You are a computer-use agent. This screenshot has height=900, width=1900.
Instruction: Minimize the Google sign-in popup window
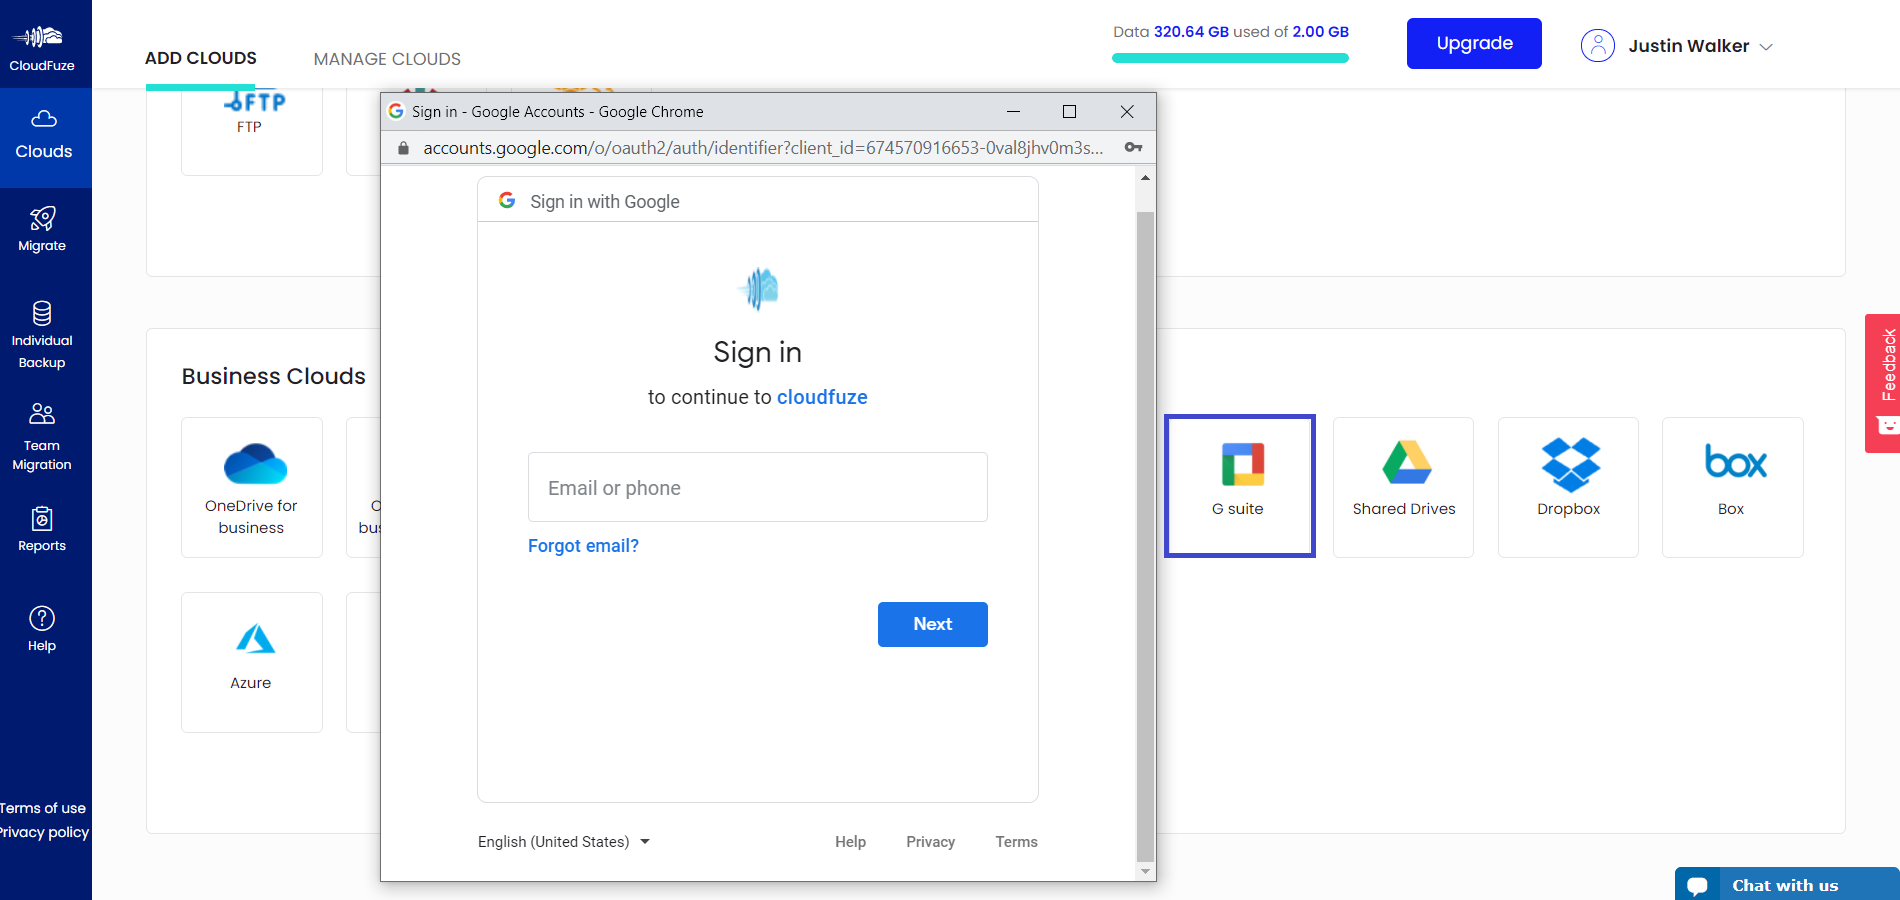1013,111
